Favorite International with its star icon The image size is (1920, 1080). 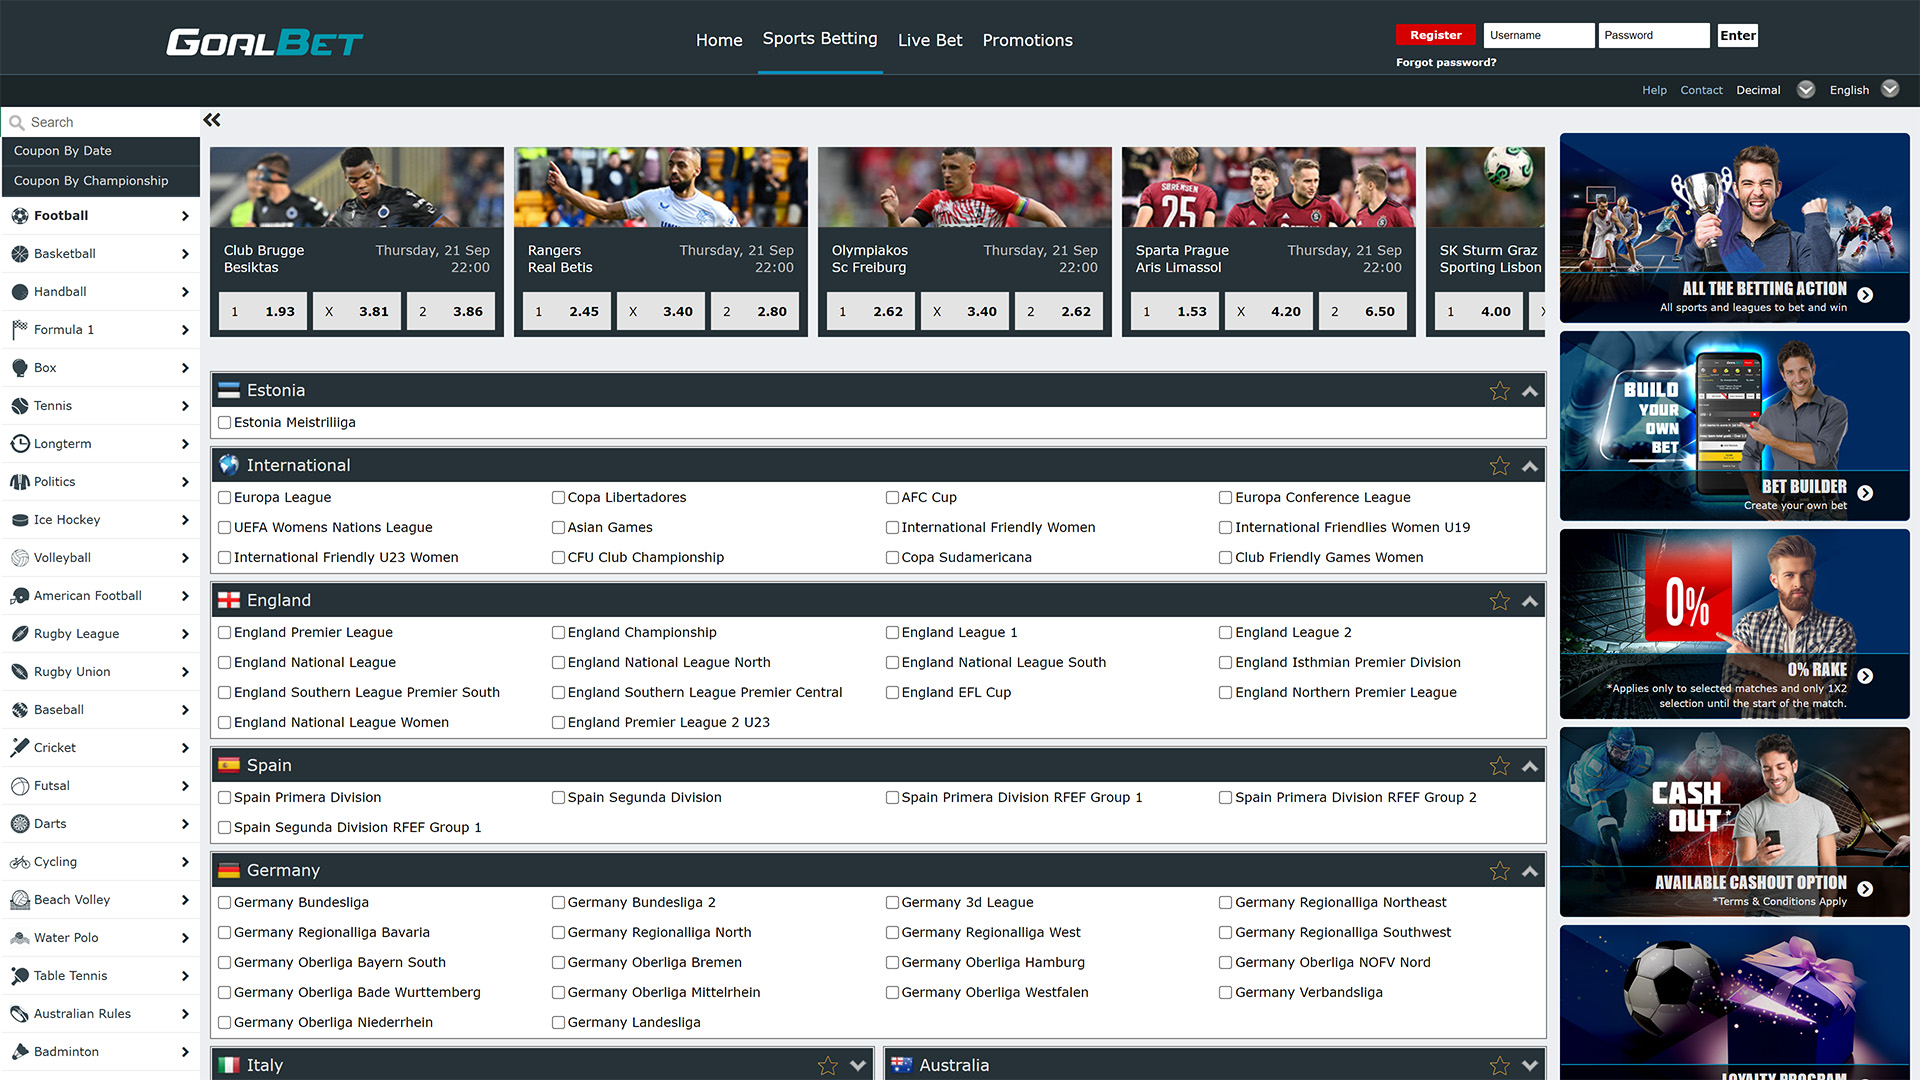1499,466
